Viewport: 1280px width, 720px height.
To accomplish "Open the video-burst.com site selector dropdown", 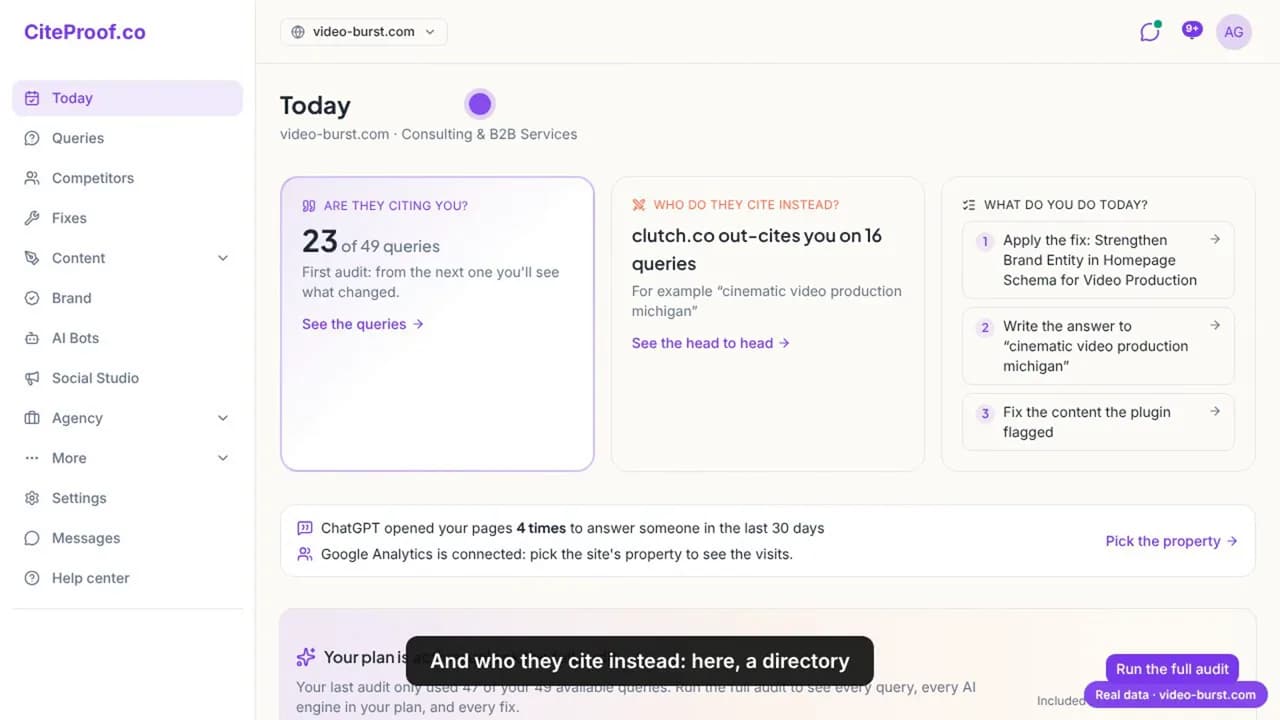I will pos(364,32).
